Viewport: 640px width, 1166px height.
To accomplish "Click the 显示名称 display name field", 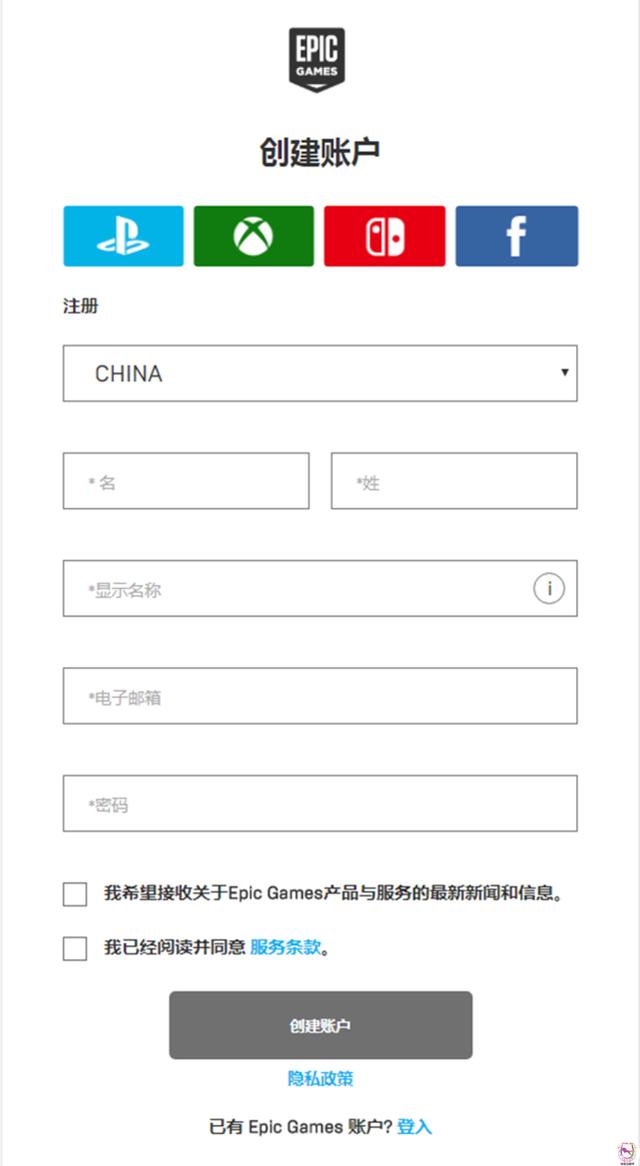I will click(300, 589).
